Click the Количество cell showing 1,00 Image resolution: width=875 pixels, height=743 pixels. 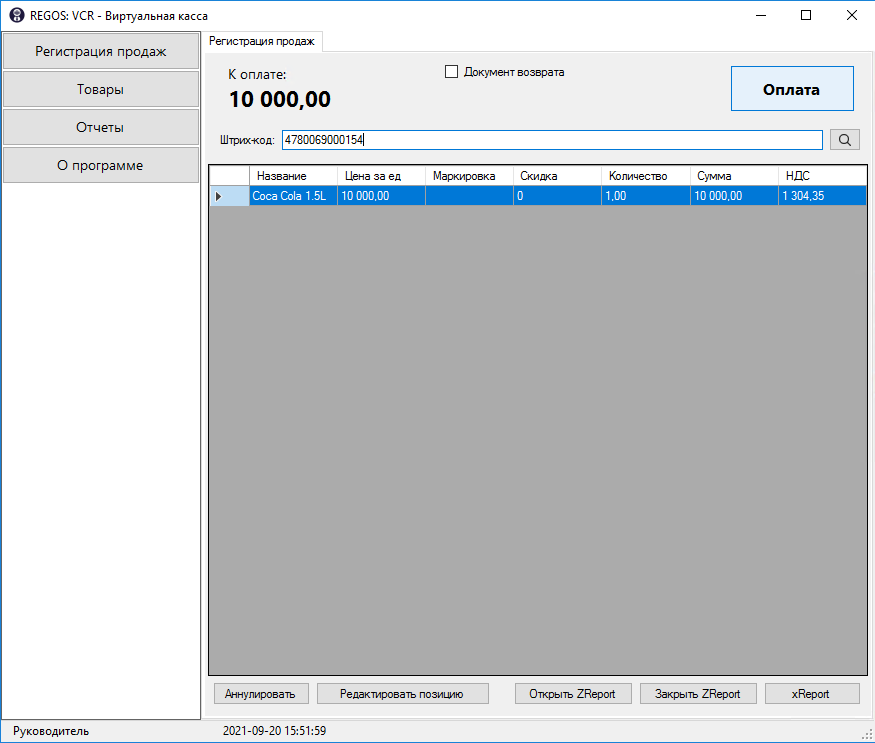click(645, 196)
